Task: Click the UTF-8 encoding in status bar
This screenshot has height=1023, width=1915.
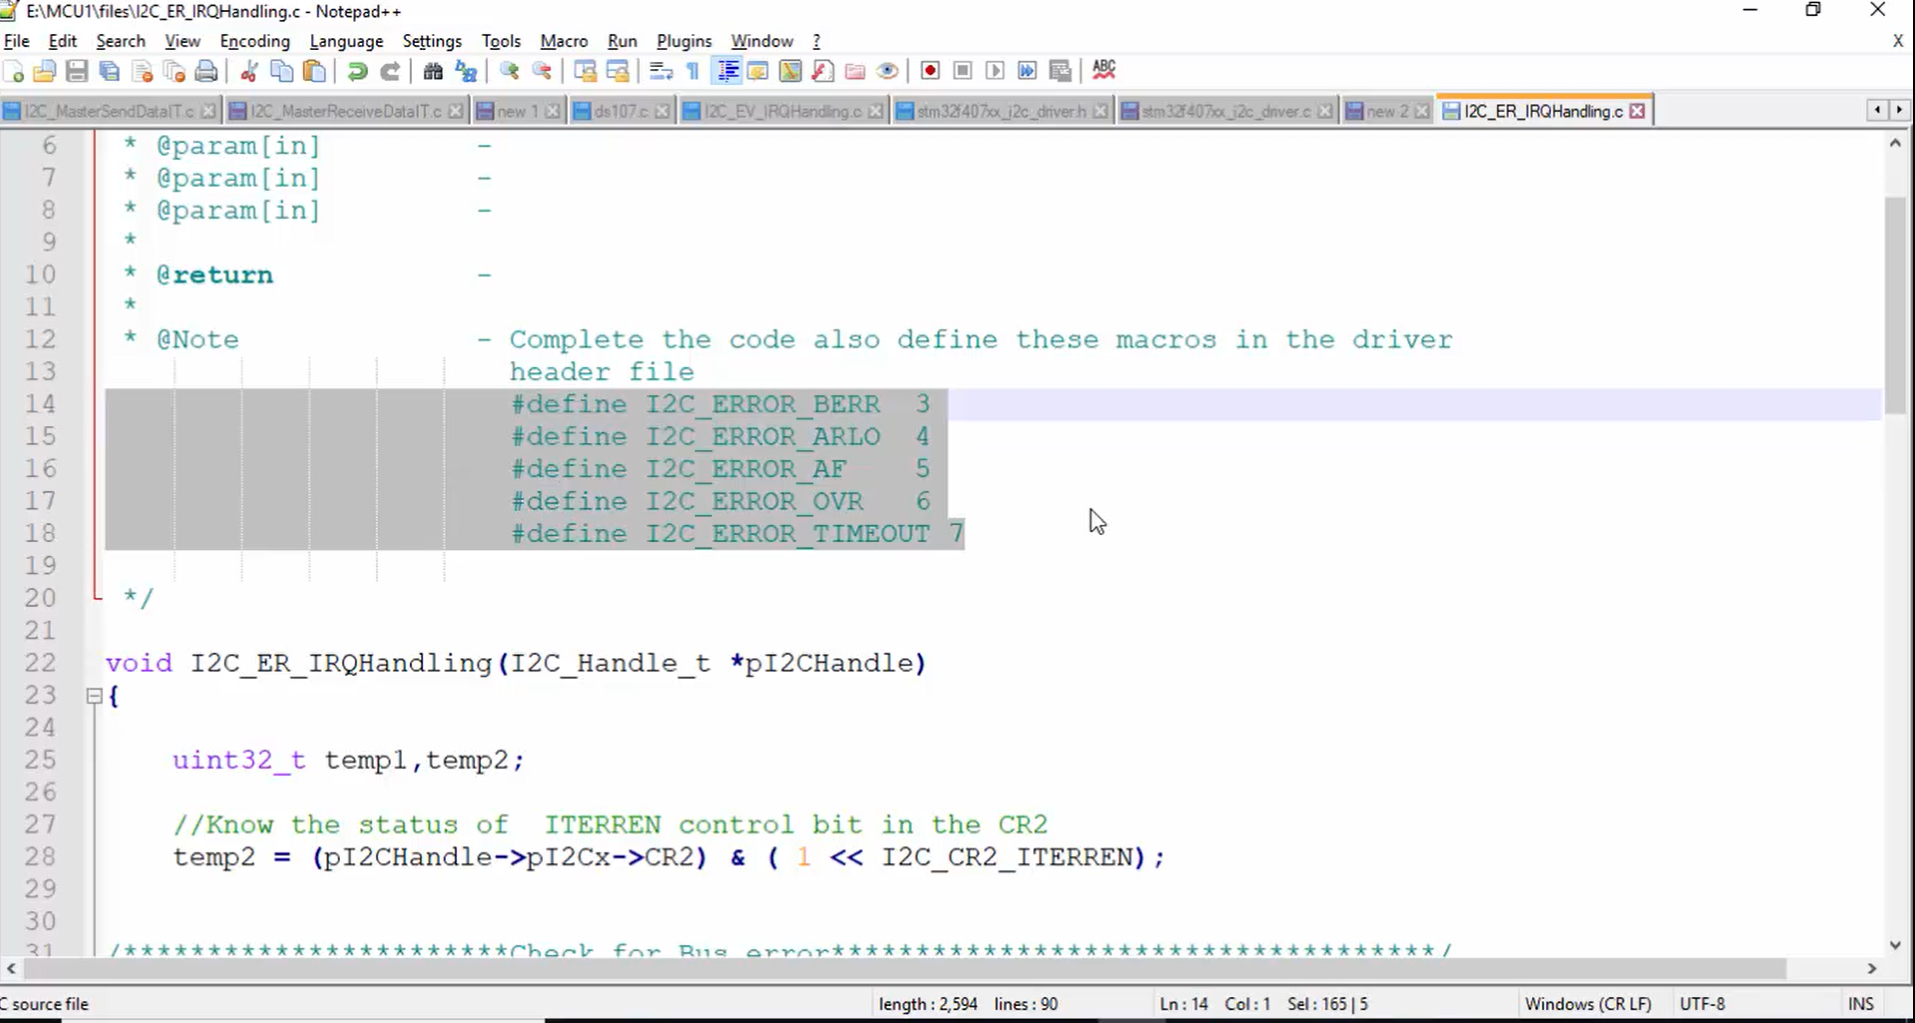Action: click(x=1703, y=1004)
